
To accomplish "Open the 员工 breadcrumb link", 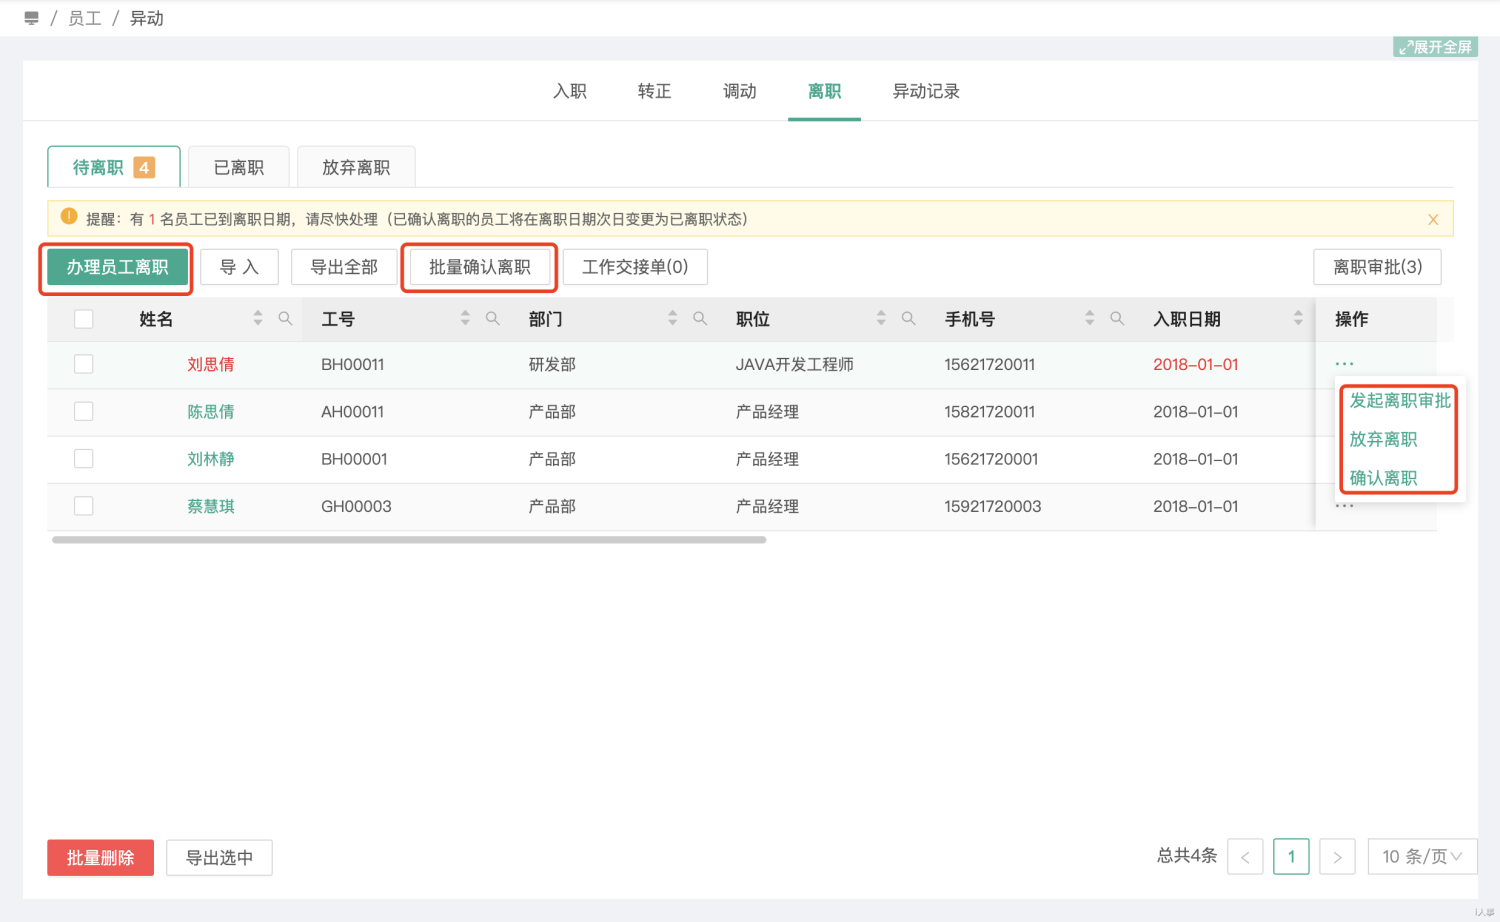I will [85, 18].
